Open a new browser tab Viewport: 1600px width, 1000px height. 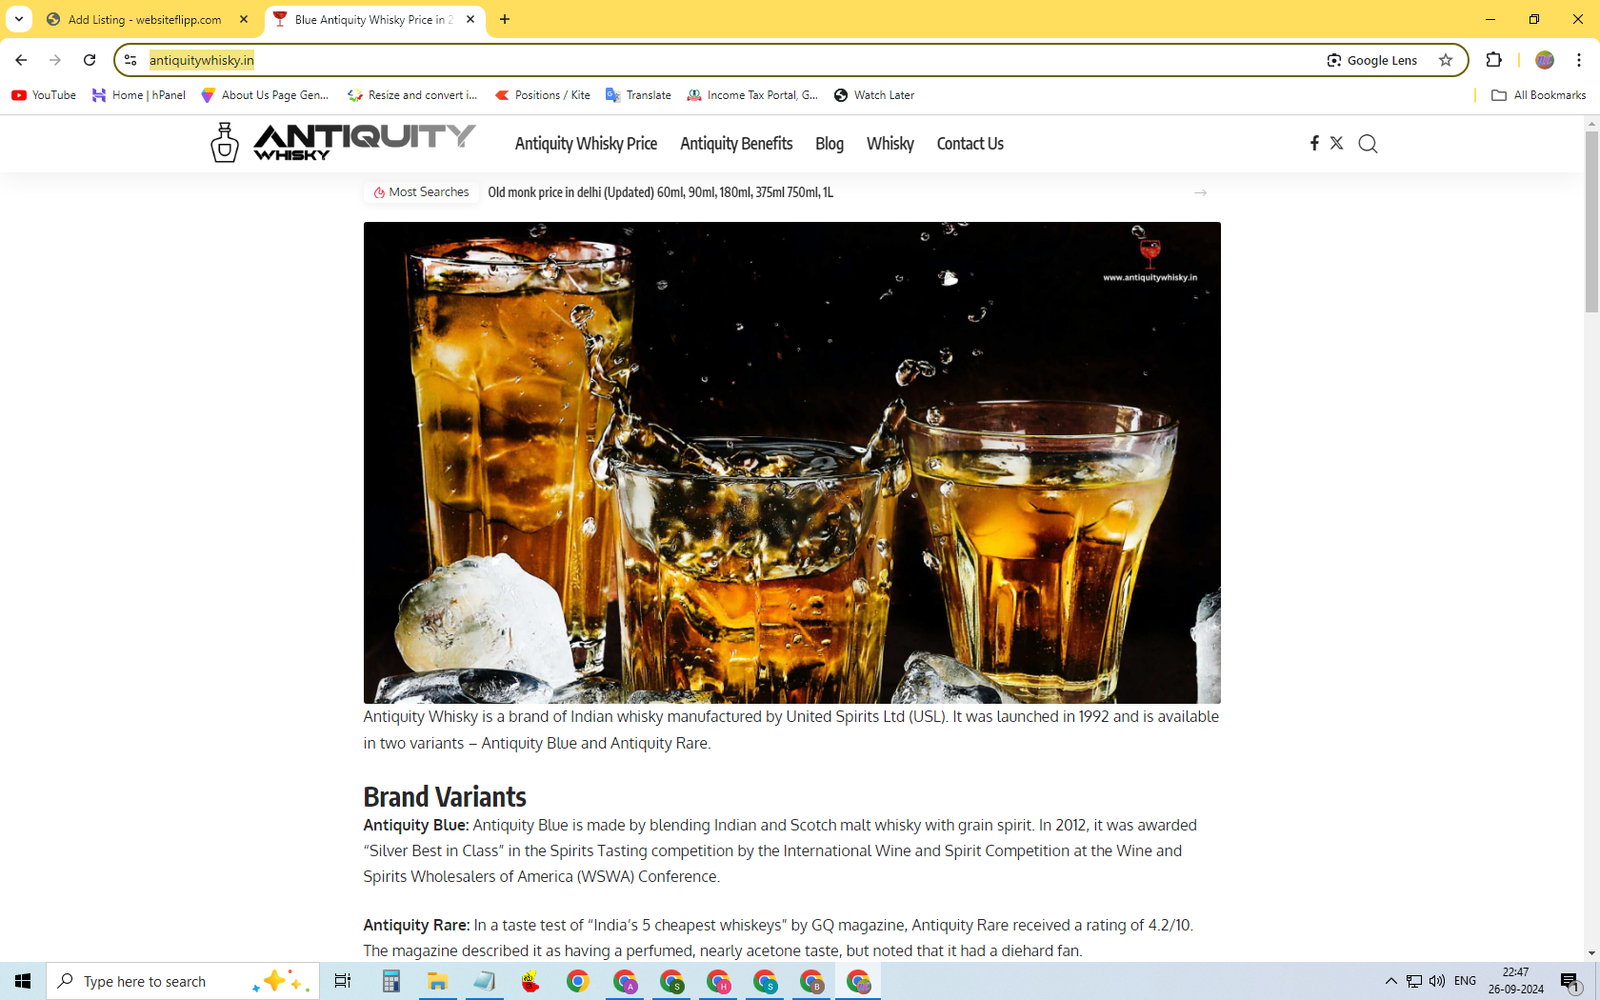[x=504, y=19]
